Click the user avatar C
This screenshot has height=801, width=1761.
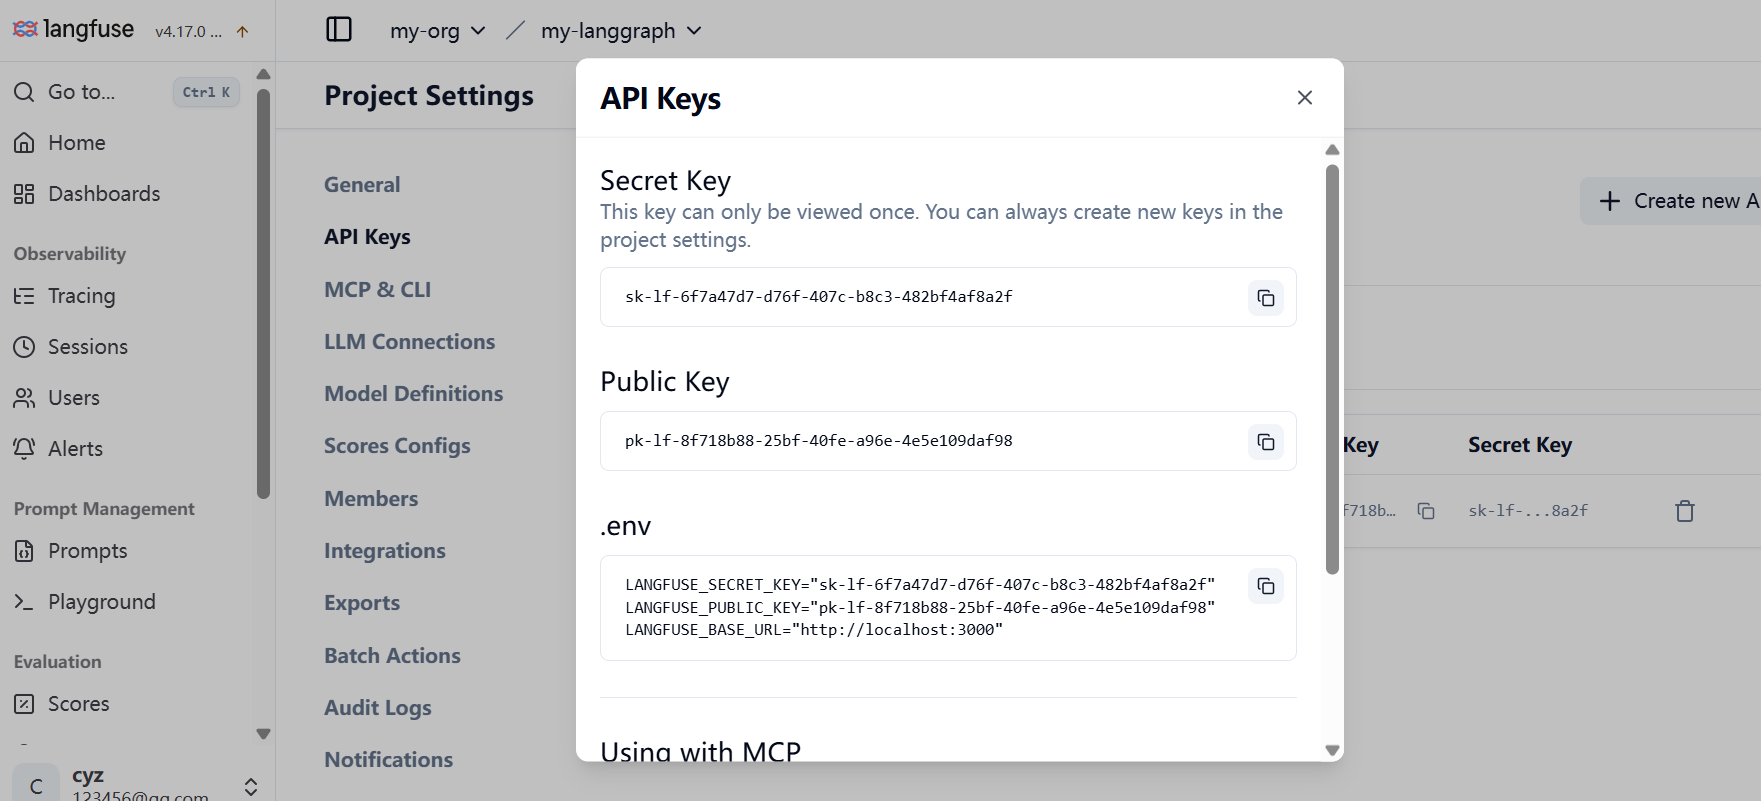click(x=36, y=785)
